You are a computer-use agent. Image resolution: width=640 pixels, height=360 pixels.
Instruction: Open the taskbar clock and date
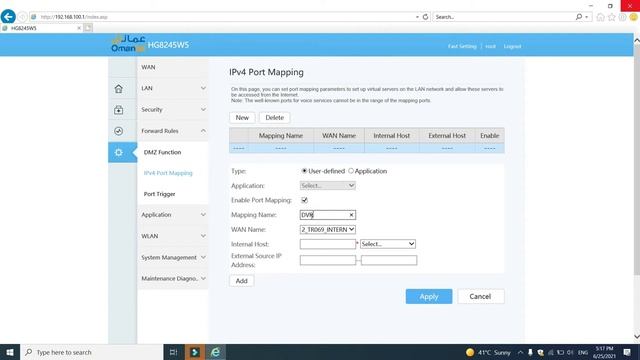tap(604, 352)
